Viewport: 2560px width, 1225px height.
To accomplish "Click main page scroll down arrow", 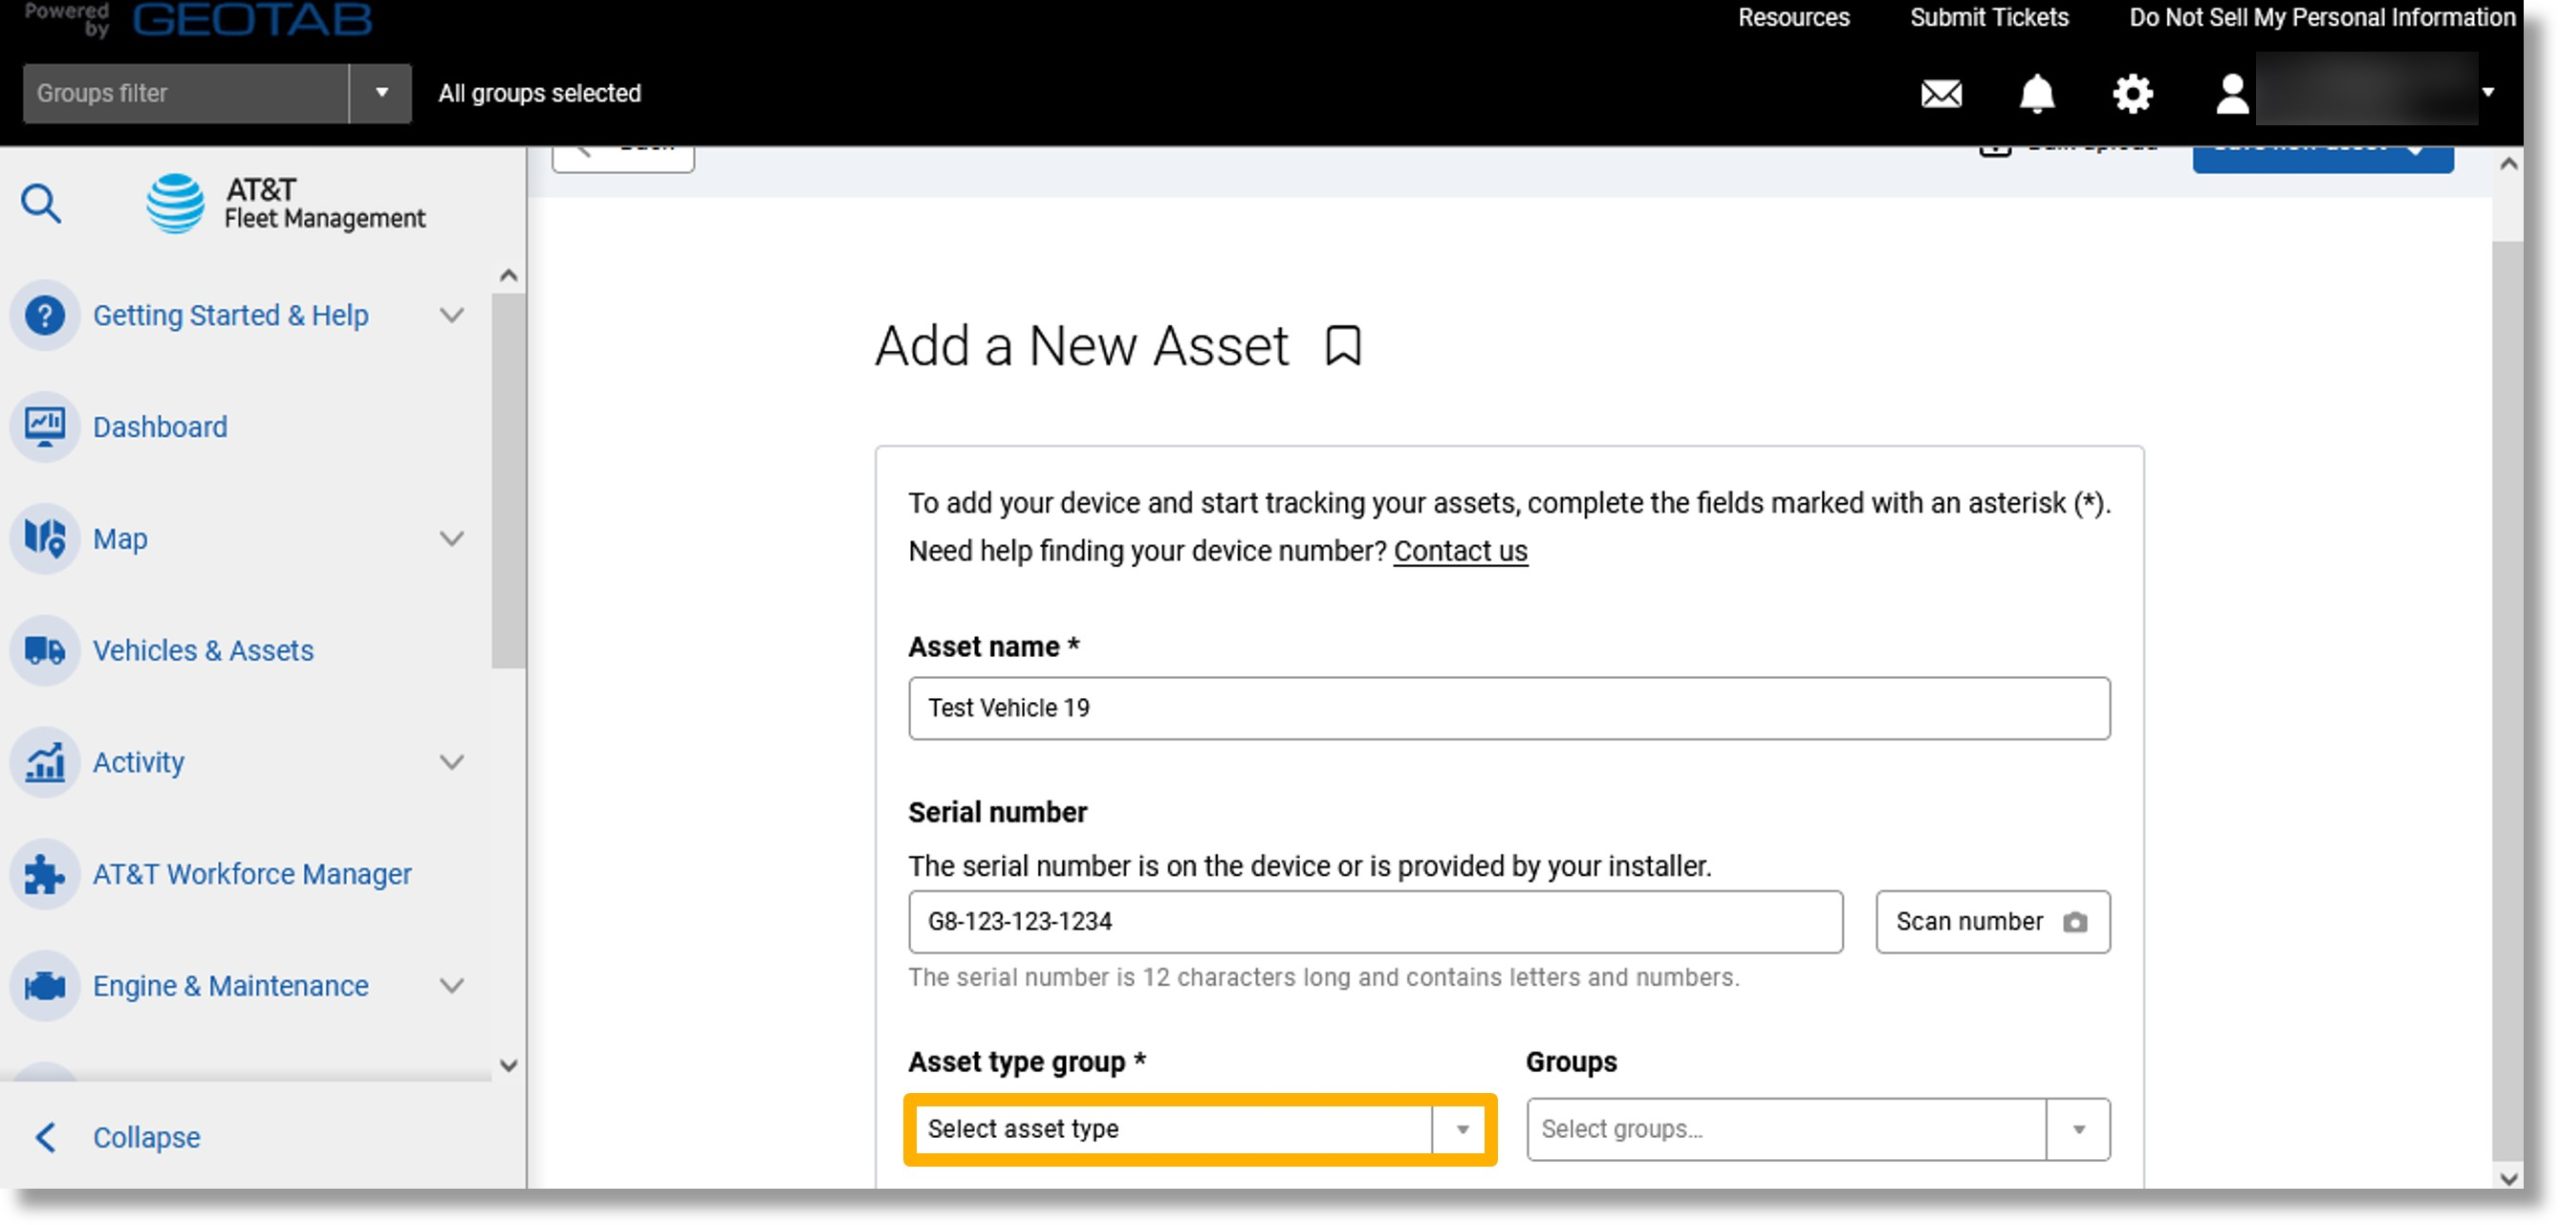I will coord(2508,1179).
